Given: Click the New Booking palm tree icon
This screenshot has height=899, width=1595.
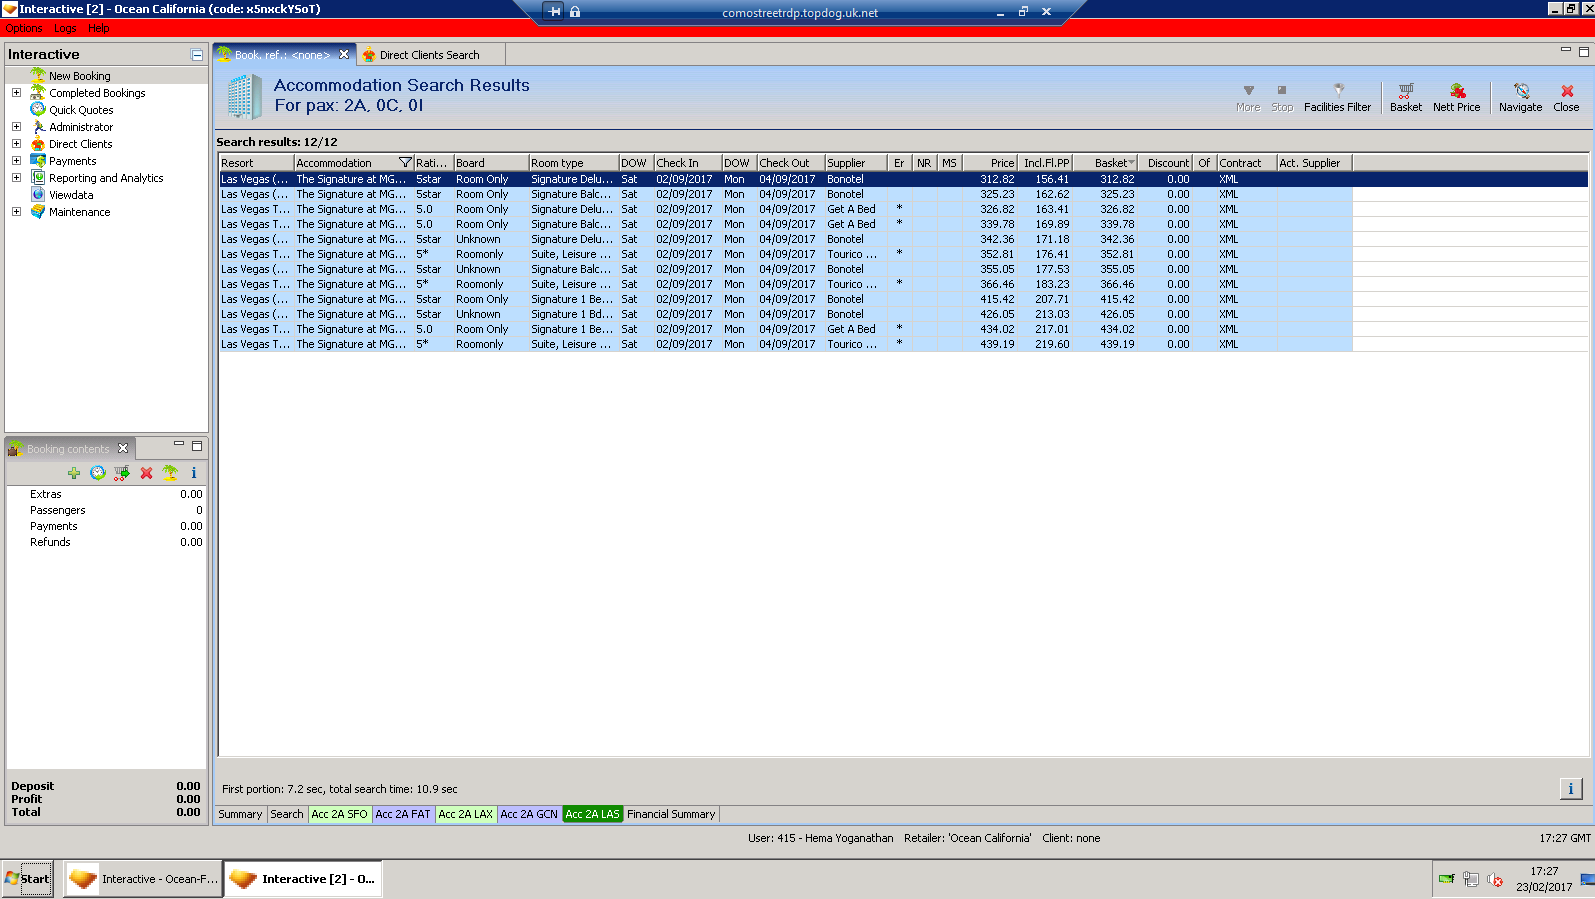Looking at the screenshot, I should pyautogui.click(x=38, y=75).
